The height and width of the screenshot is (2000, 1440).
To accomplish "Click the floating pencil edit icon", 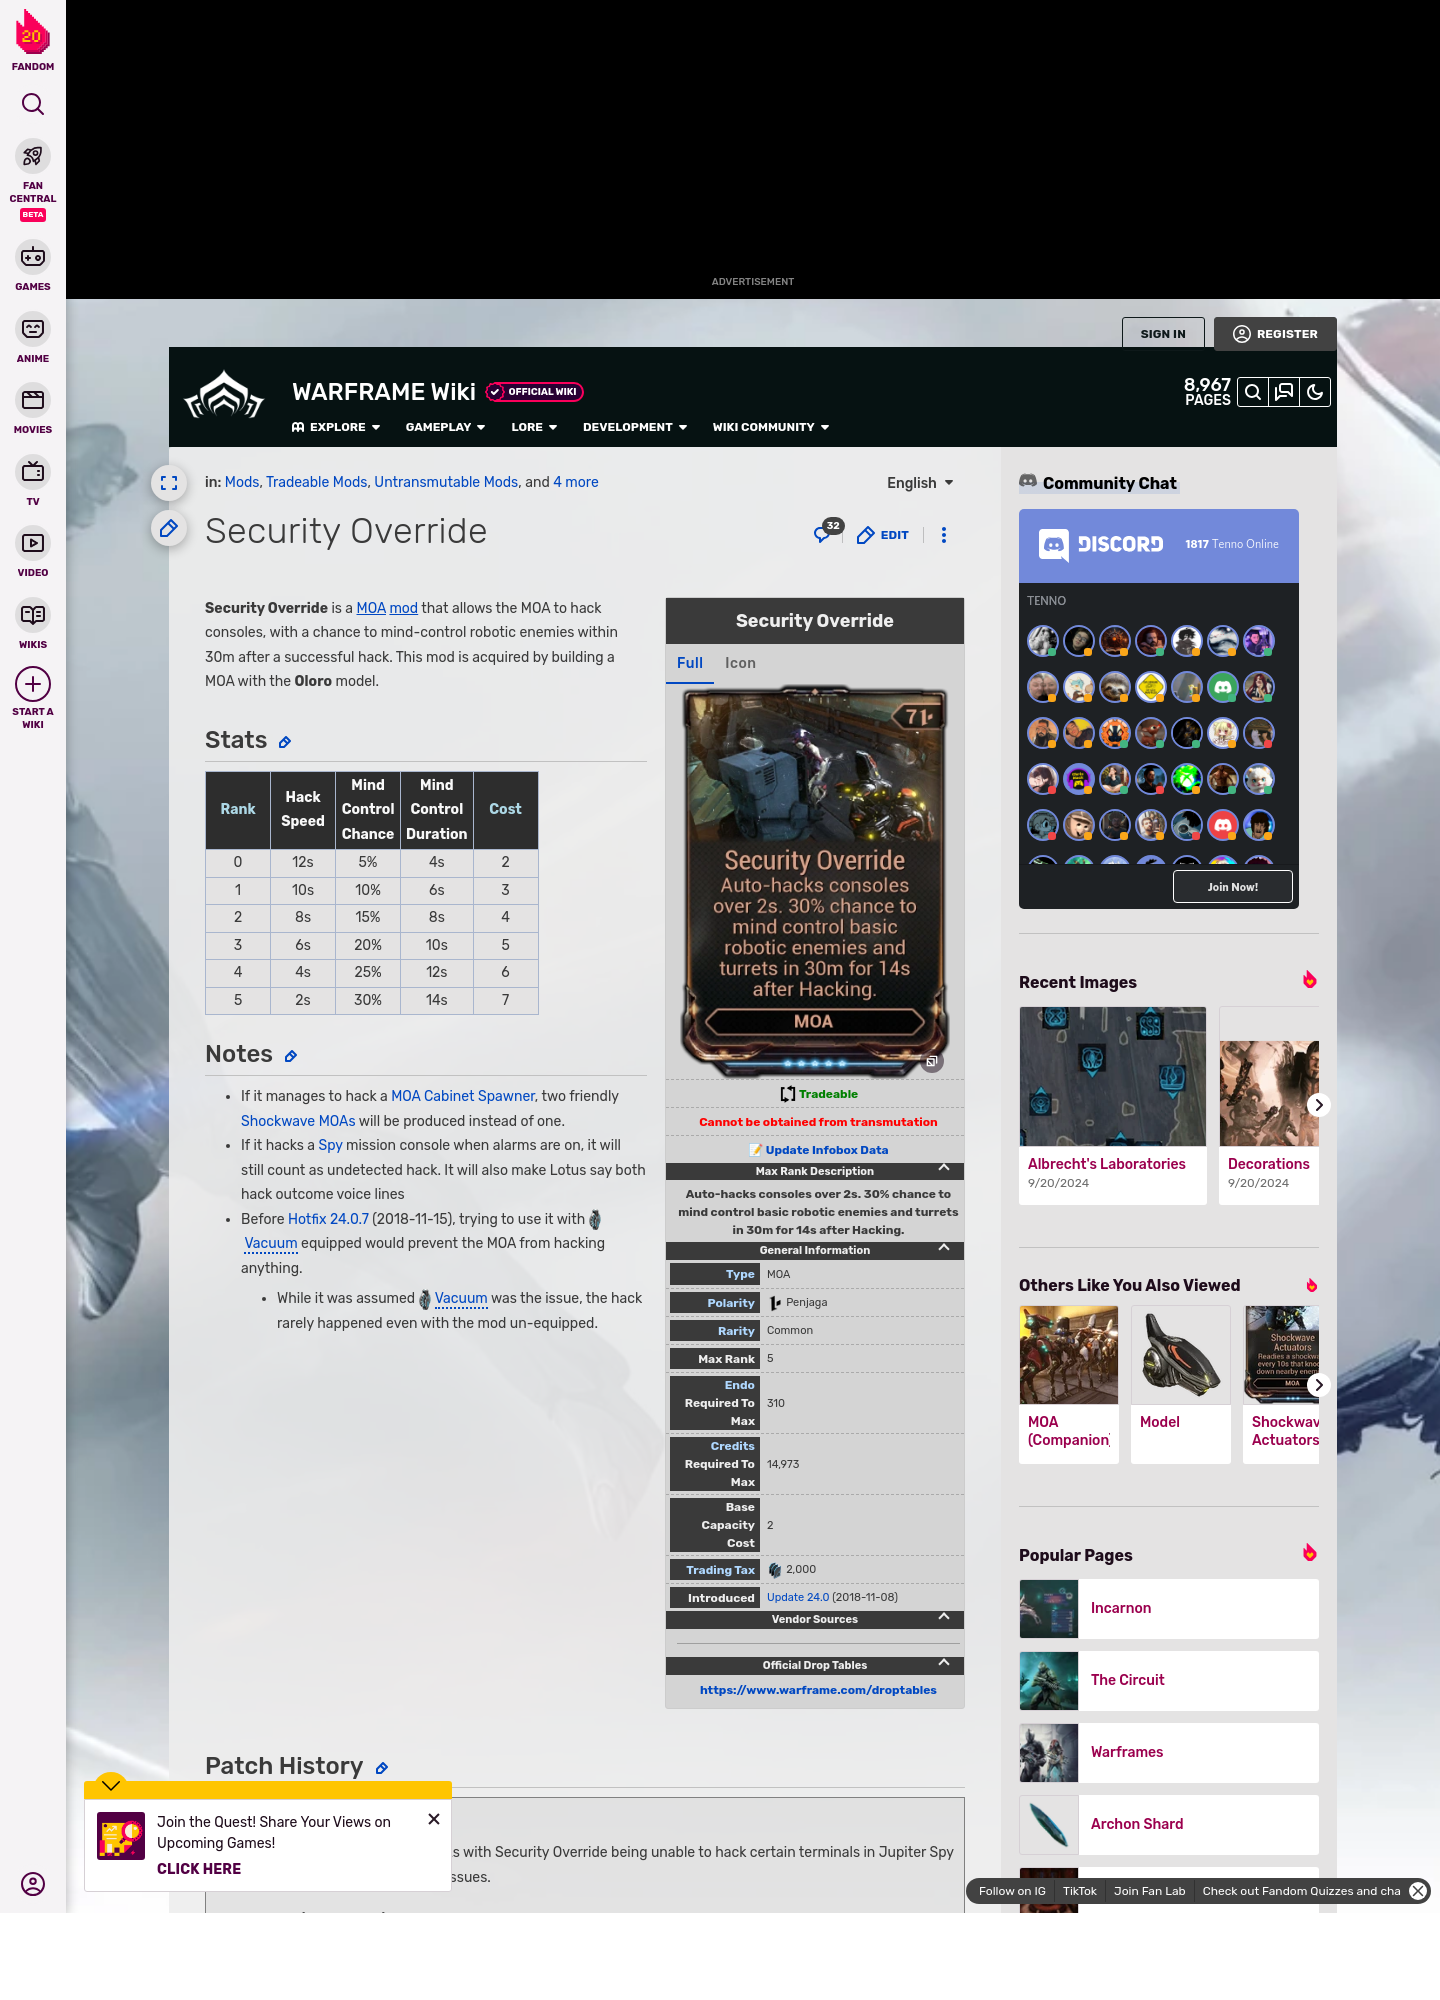I will click(x=169, y=528).
